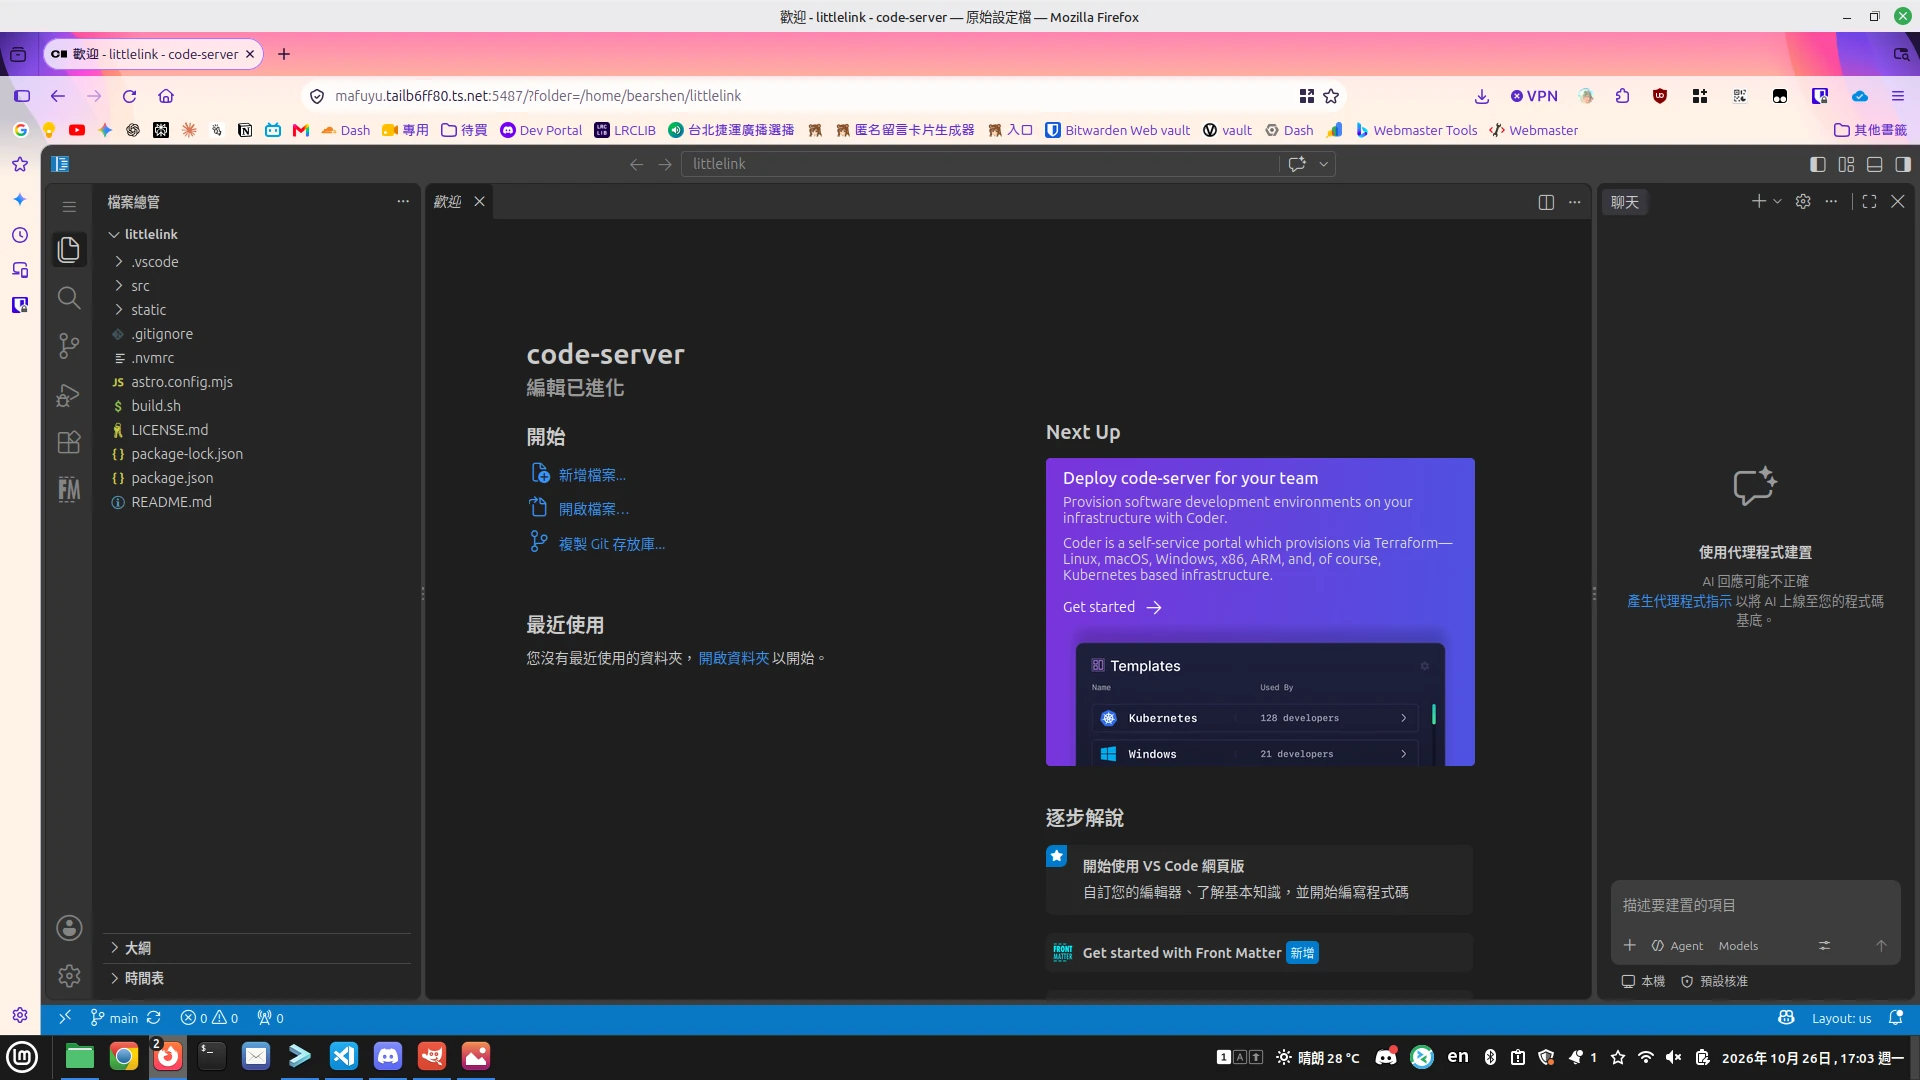Open the Extensions view
Screen dimensions: 1920x1080
pyautogui.click(x=69, y=442)
